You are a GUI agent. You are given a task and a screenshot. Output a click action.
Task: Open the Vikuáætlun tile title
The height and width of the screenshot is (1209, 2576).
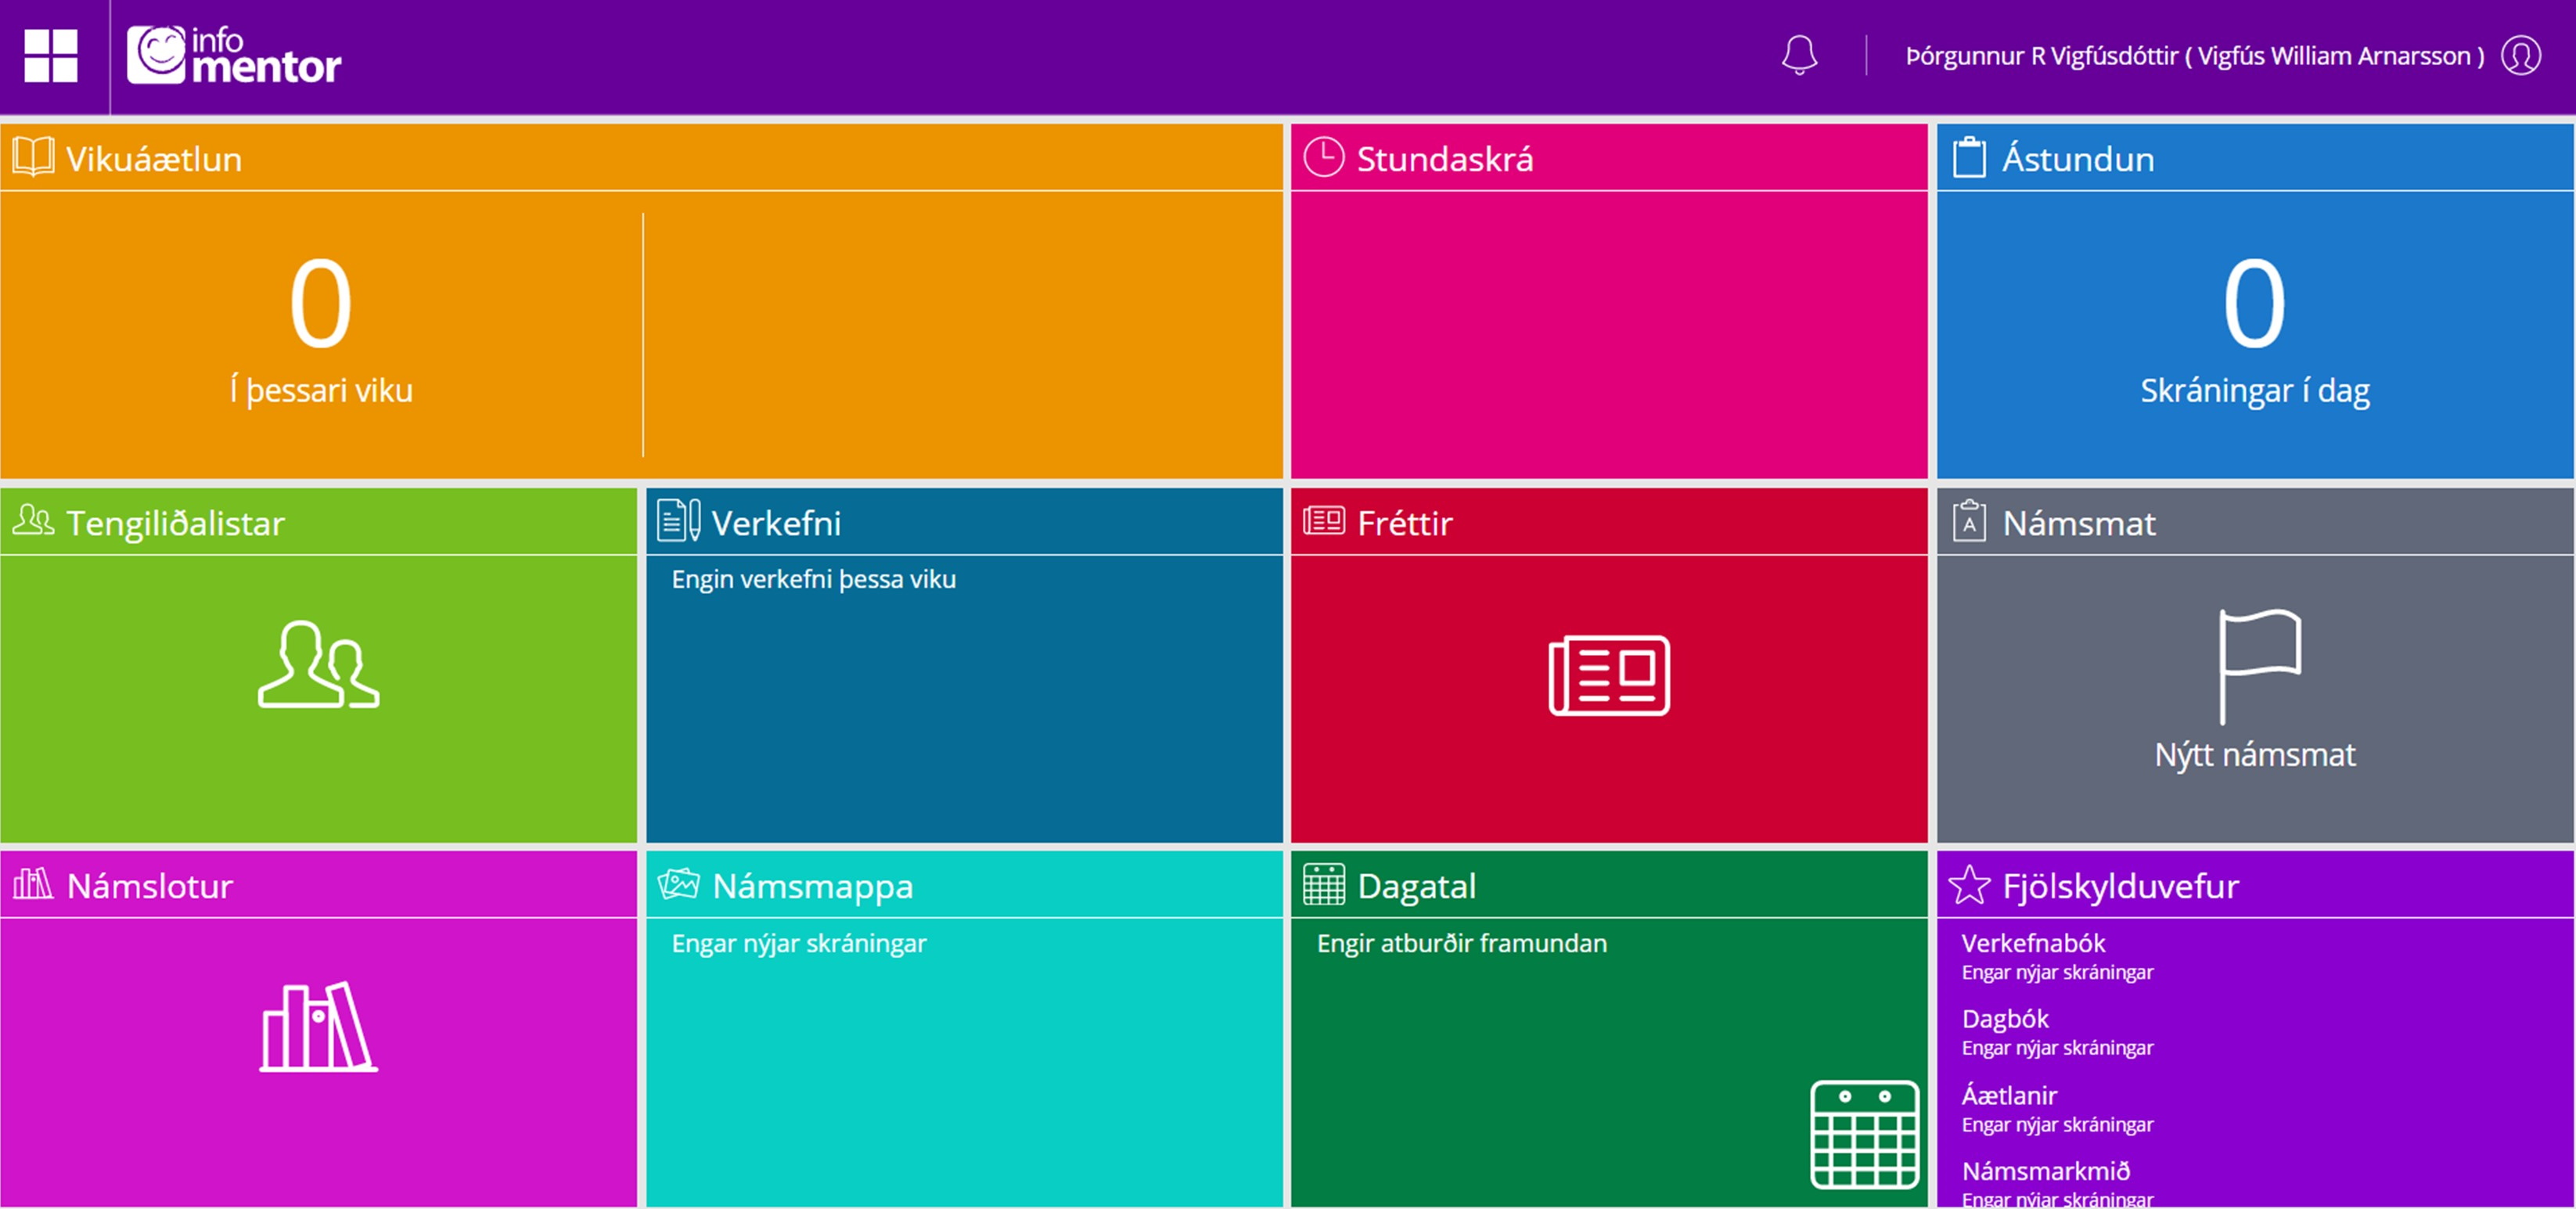tap(154, 159)
